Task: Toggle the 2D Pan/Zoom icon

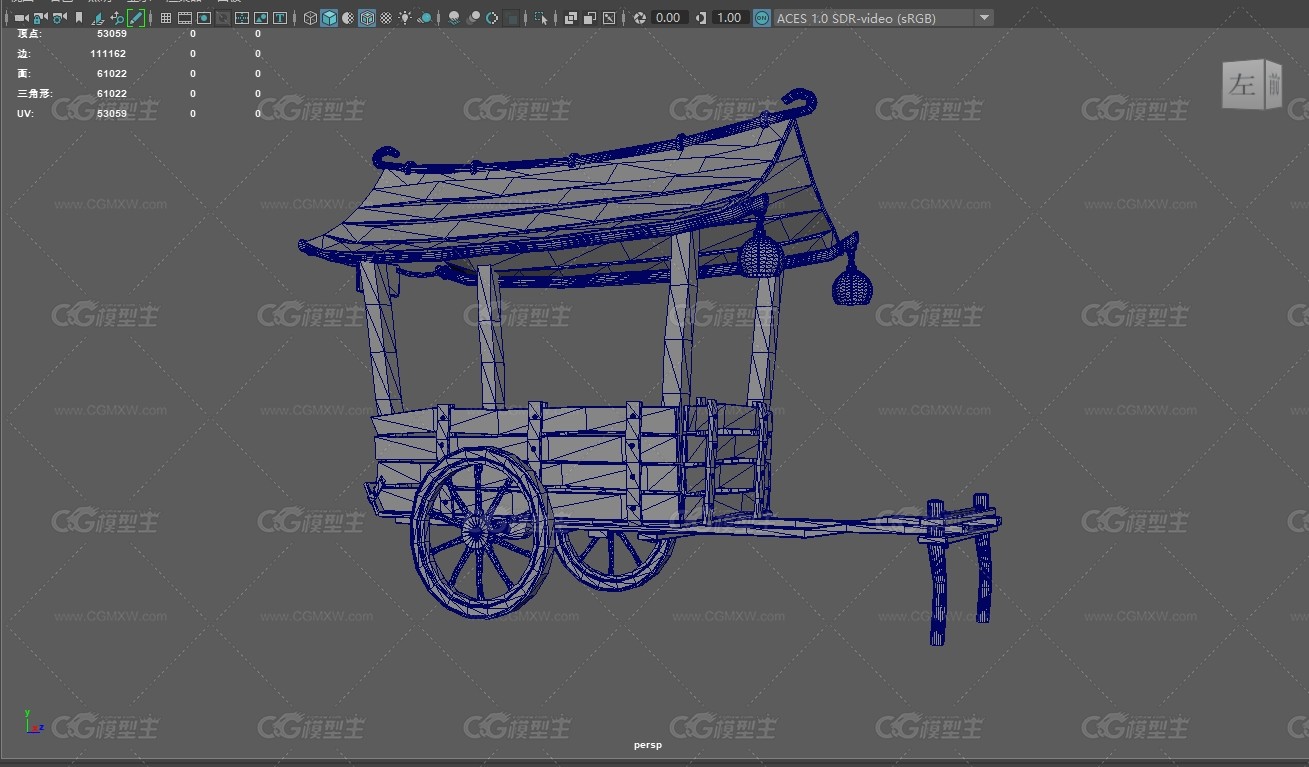Action: (117, 18)
